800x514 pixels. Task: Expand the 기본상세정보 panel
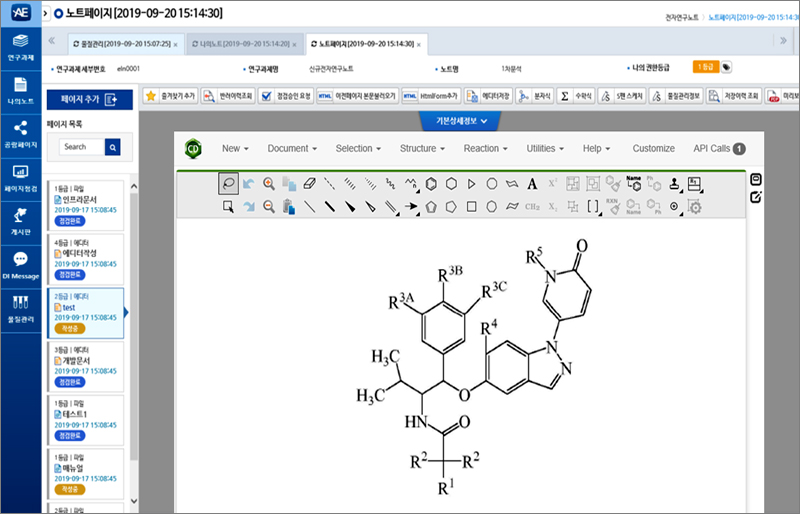pyautogui.click(x=459, y=121)
